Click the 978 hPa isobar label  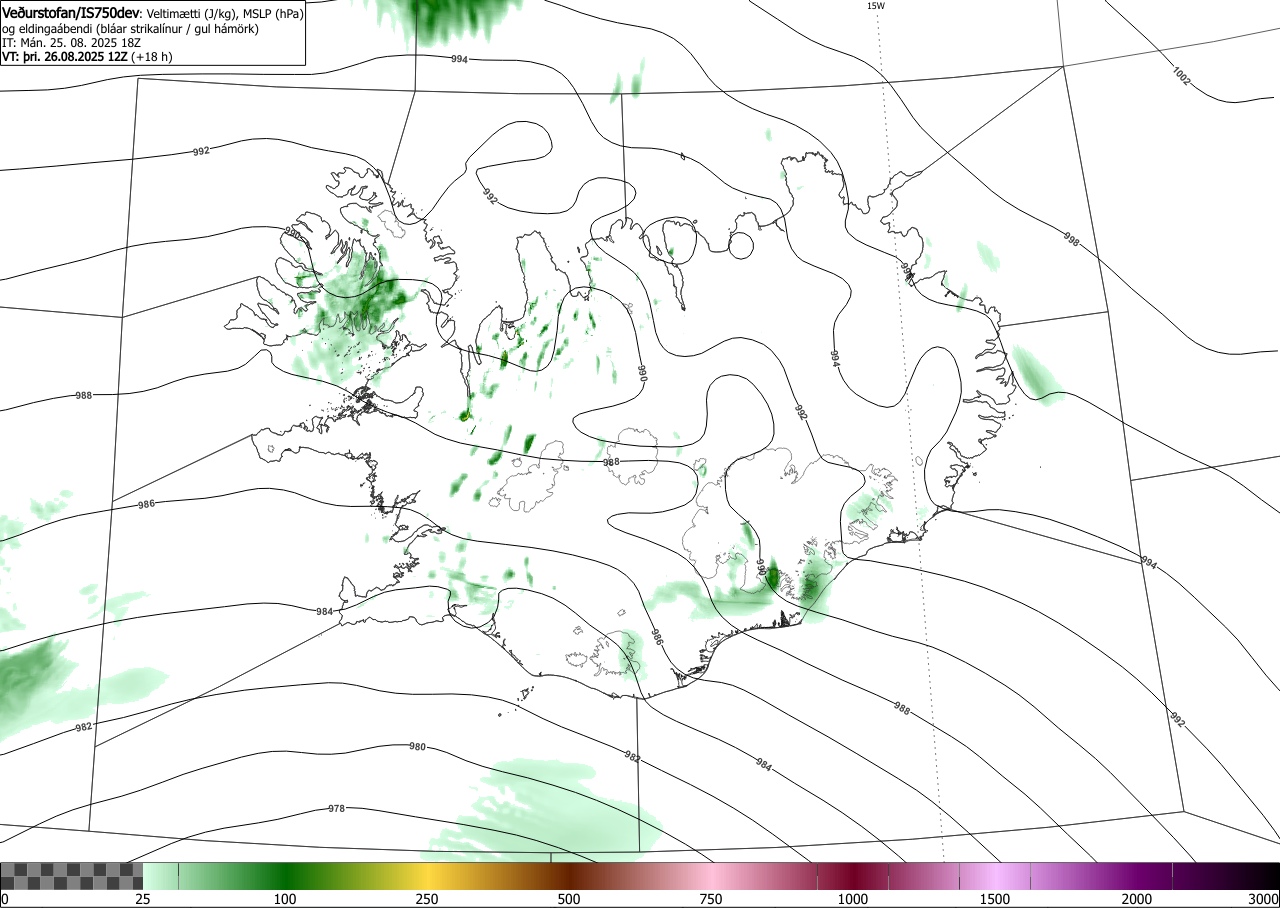point(336,808)
